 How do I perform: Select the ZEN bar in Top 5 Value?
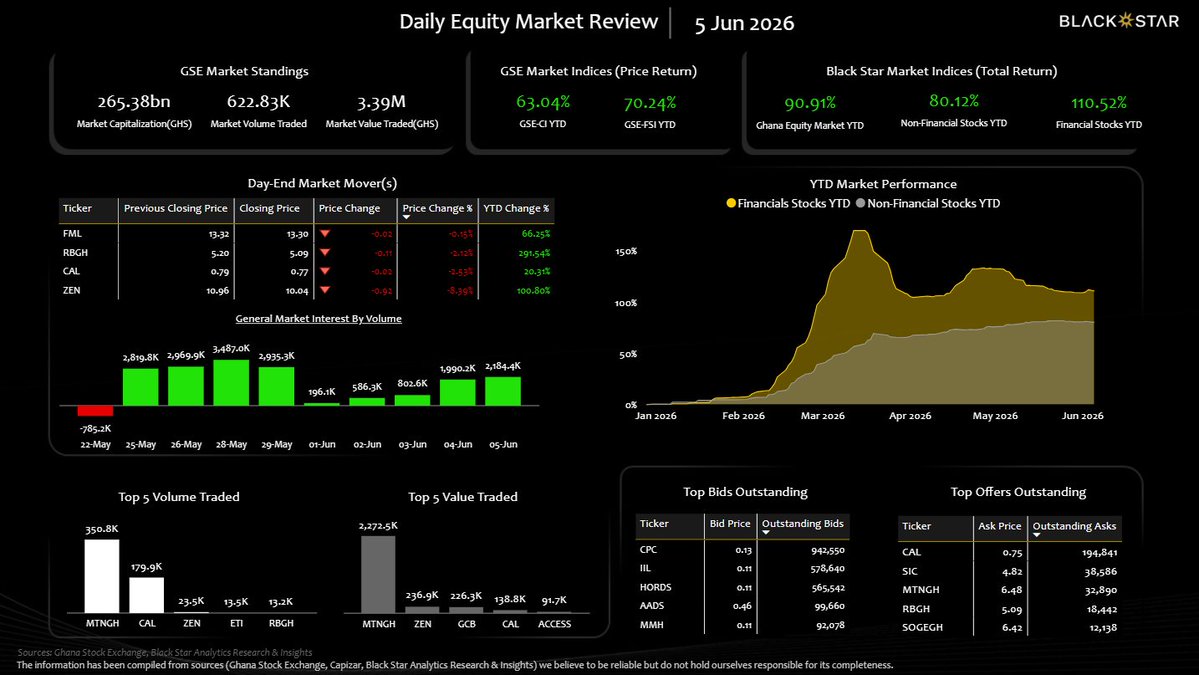[x=422, y=609]
